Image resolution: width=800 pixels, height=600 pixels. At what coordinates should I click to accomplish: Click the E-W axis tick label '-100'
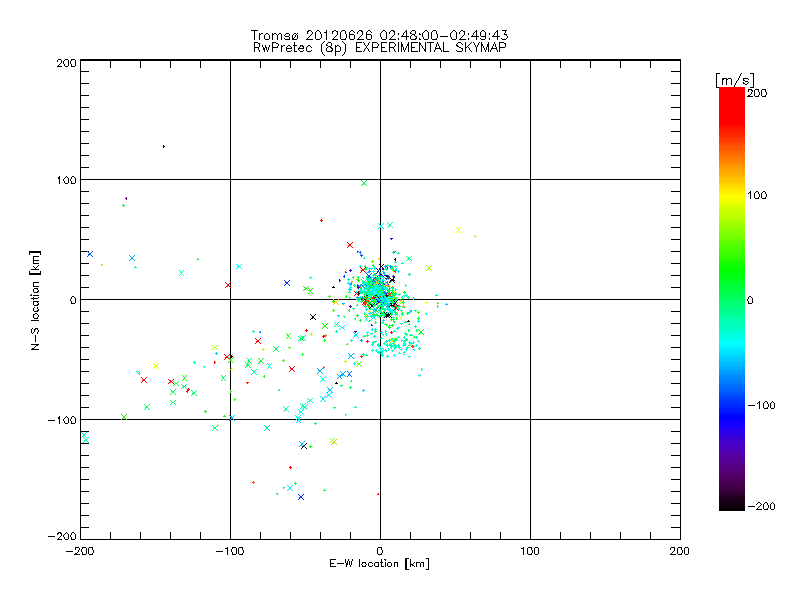coord(230,551)
